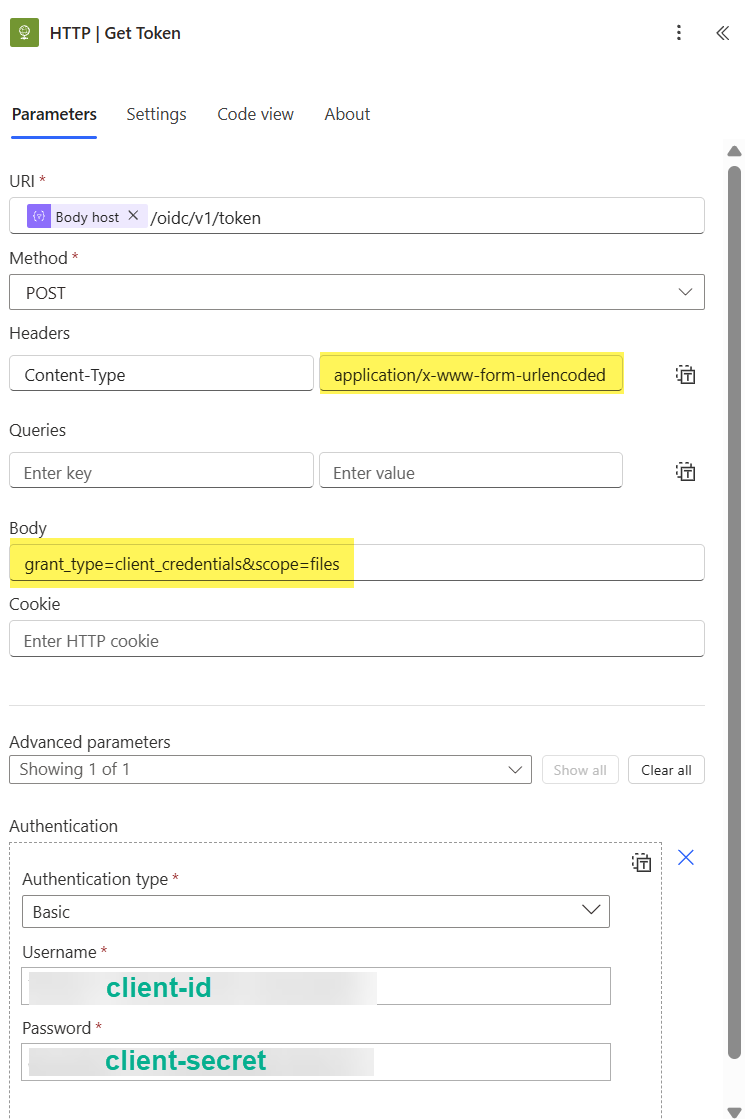Image resolution: width=745 pixels, height=1119 pixels.
Task: Click the HTTP action globe icon
Action: tap(24, 33)
